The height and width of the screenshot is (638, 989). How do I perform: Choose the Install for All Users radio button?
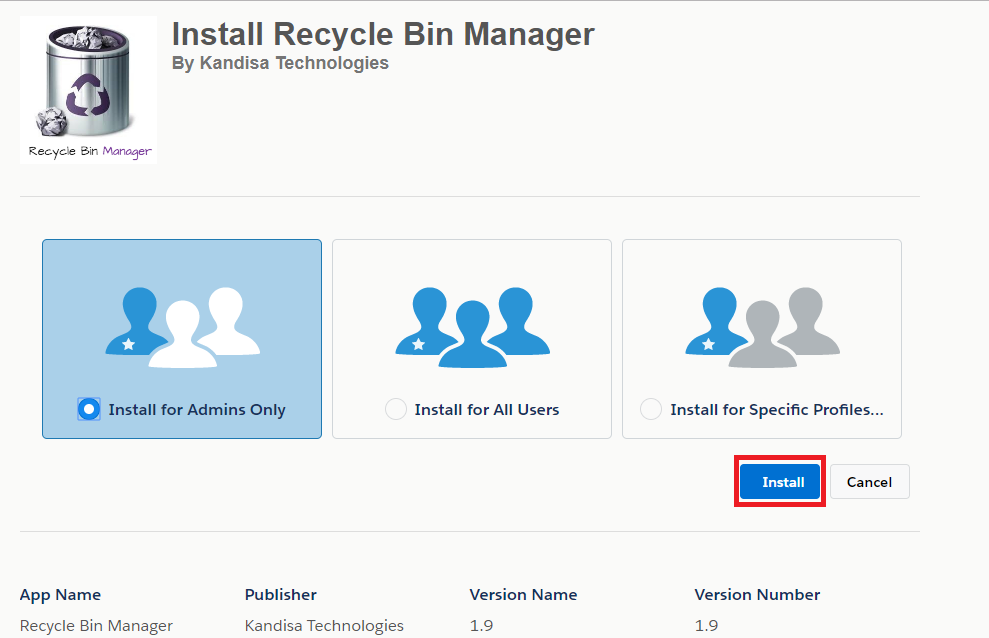[x=395, y=409]
